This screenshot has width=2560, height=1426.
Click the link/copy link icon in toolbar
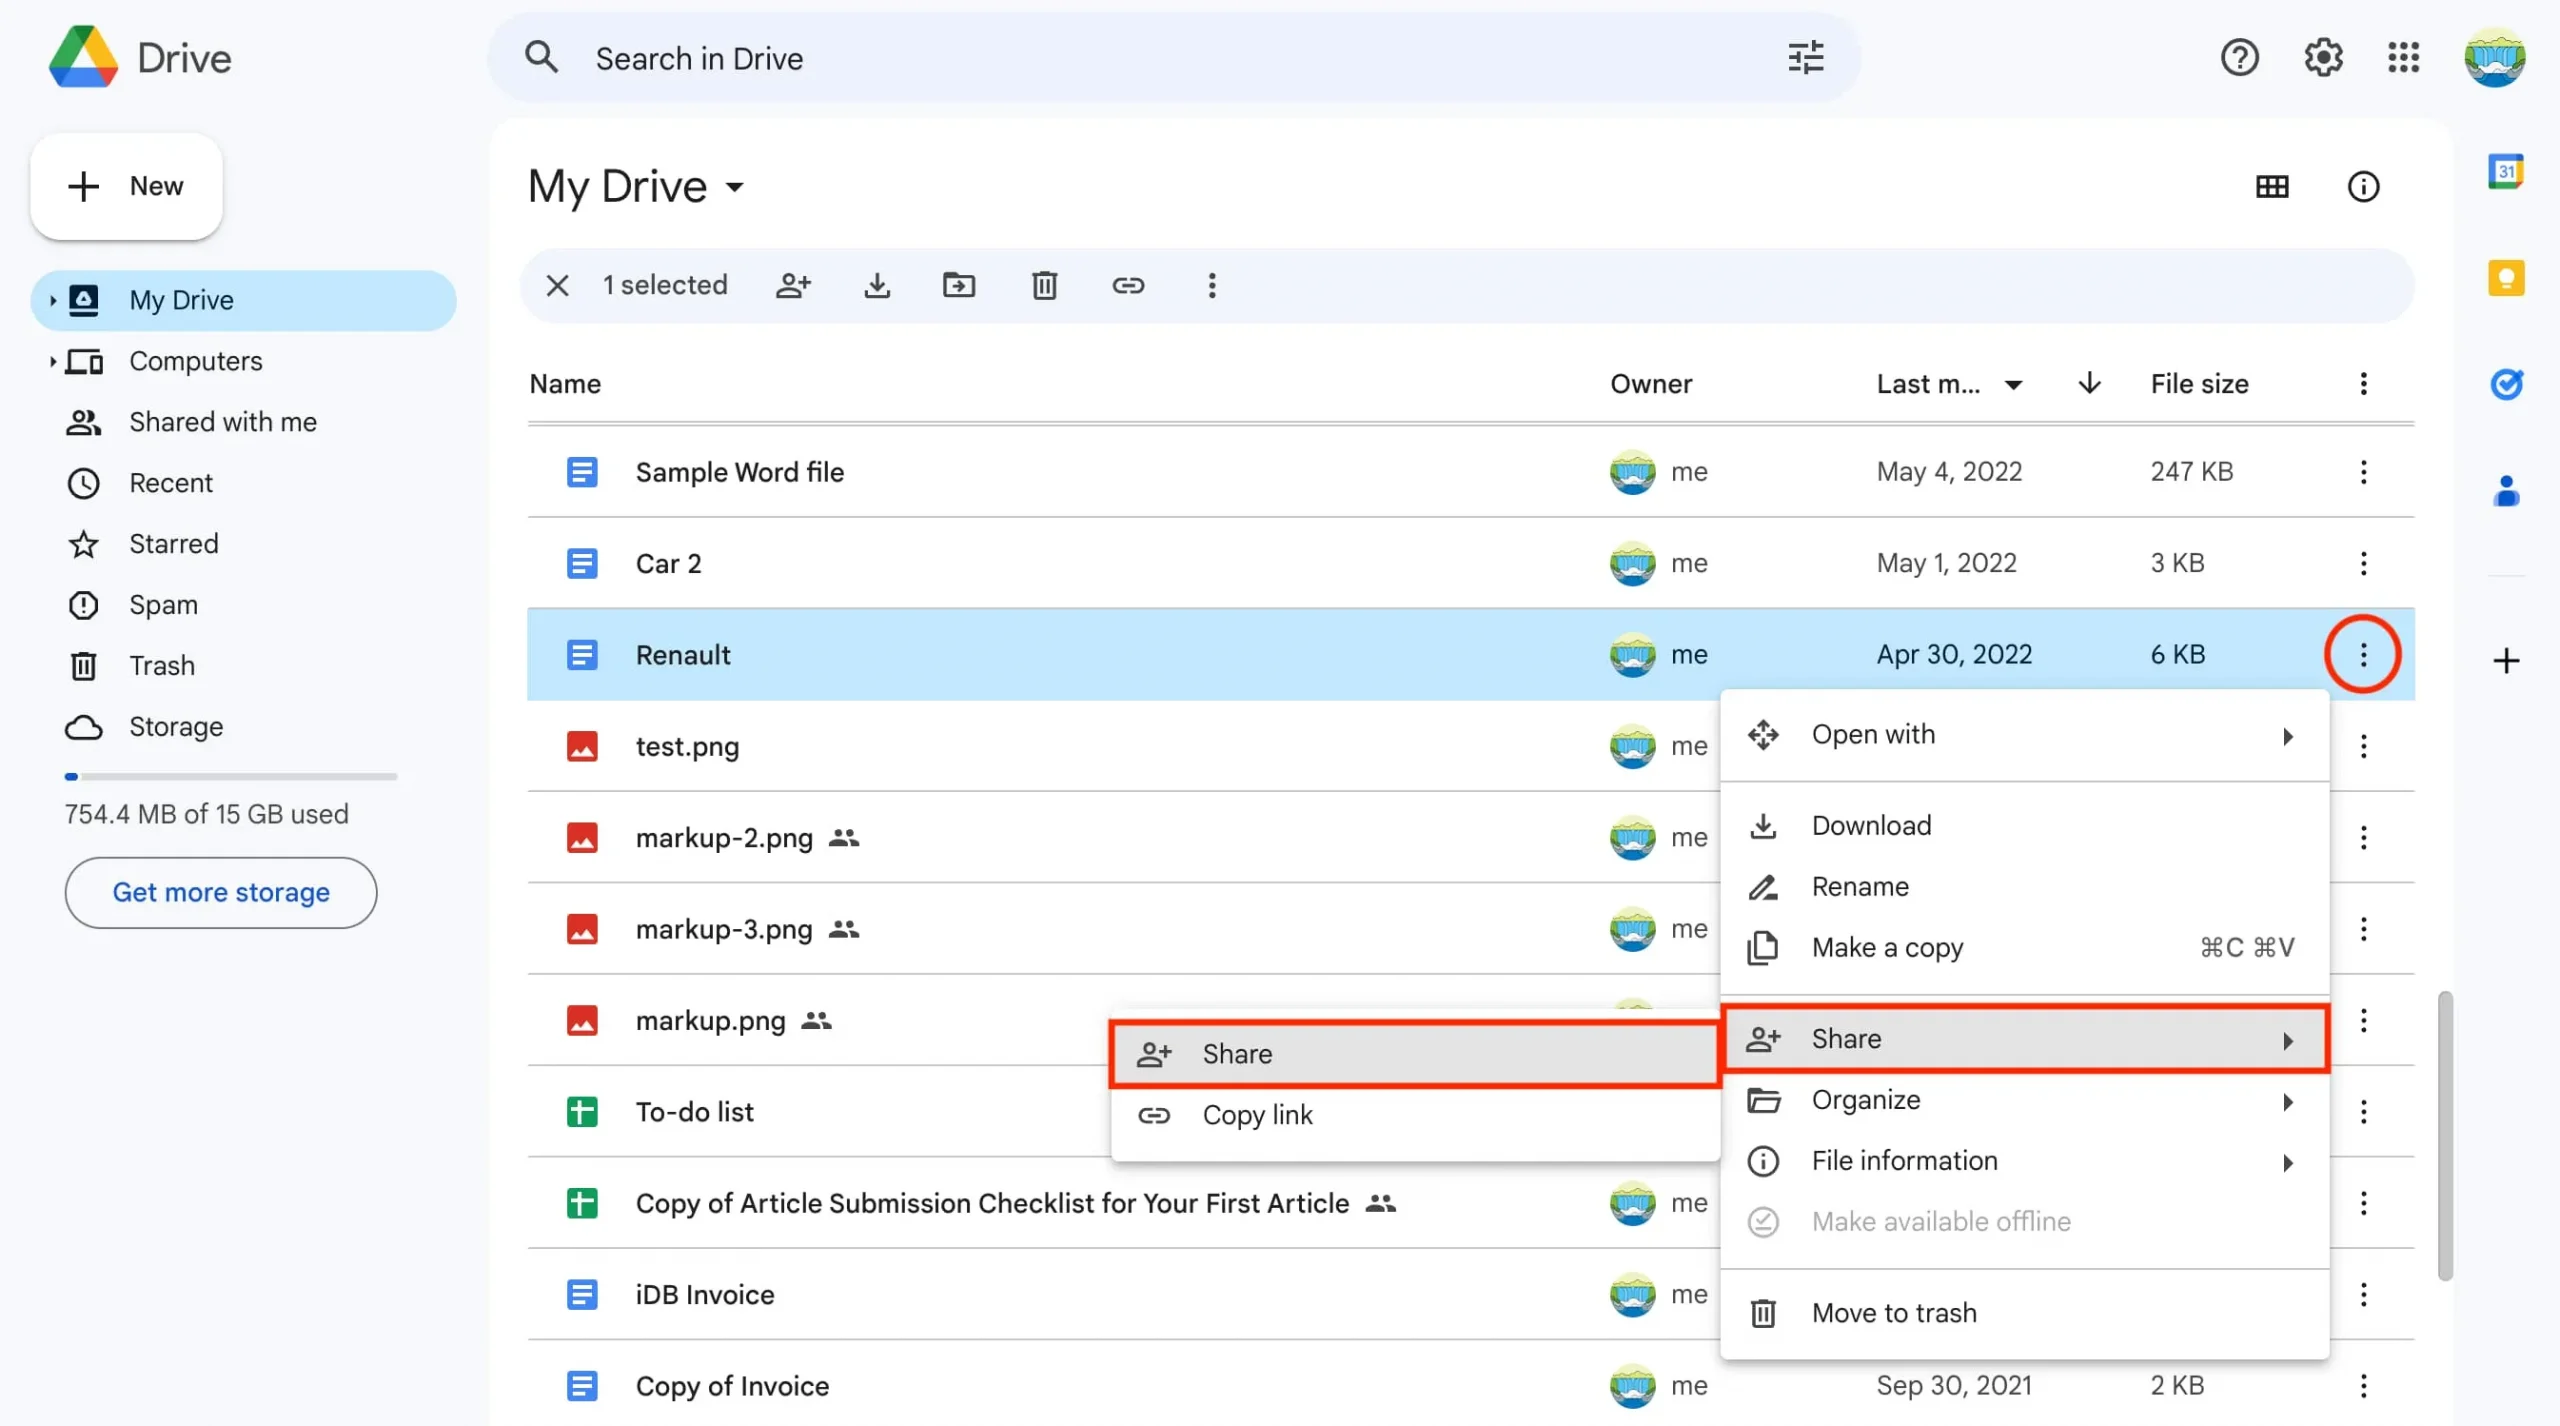click(x=1125, y=284)
